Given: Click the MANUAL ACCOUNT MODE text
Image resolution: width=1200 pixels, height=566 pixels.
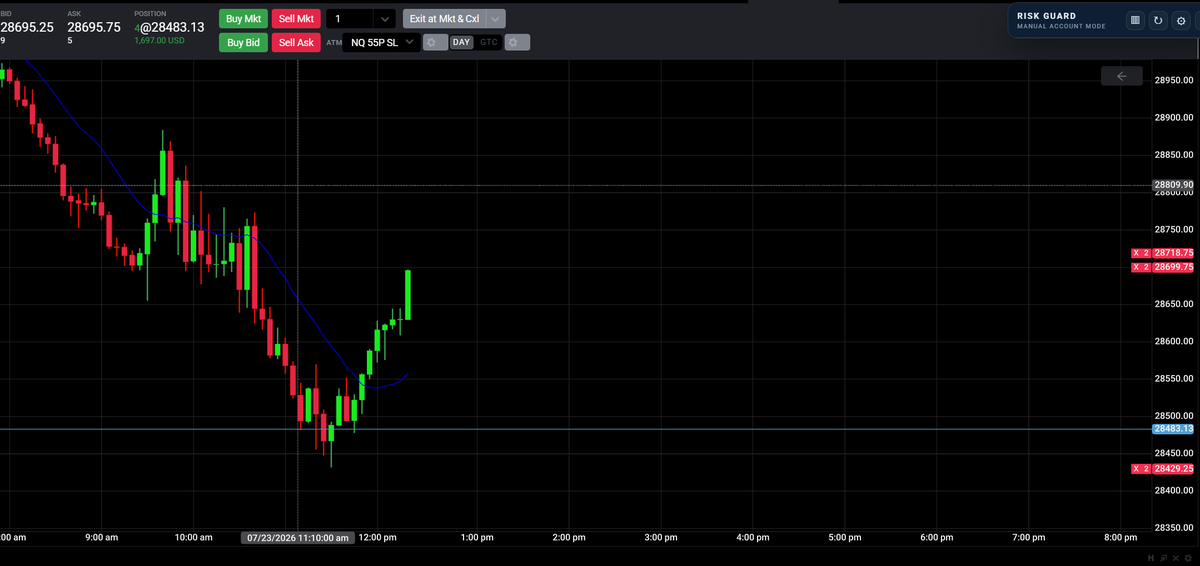Looking at the screenshot, I should click(1061, 27).
